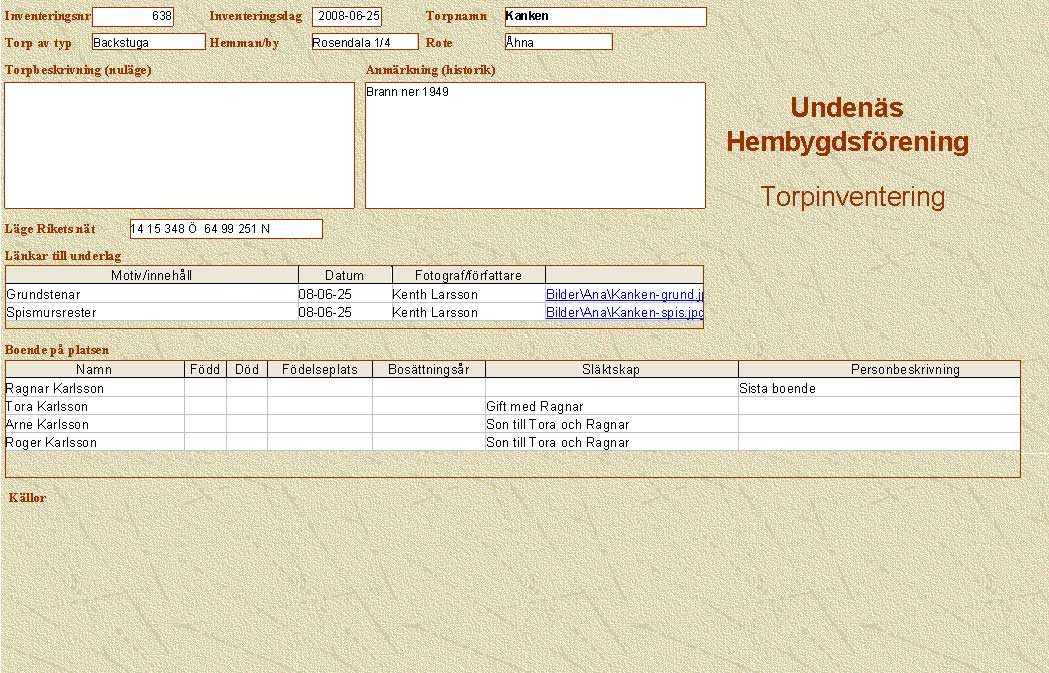
Task: Select the Grundstenar row in the links table
Action: coord(151,295)
